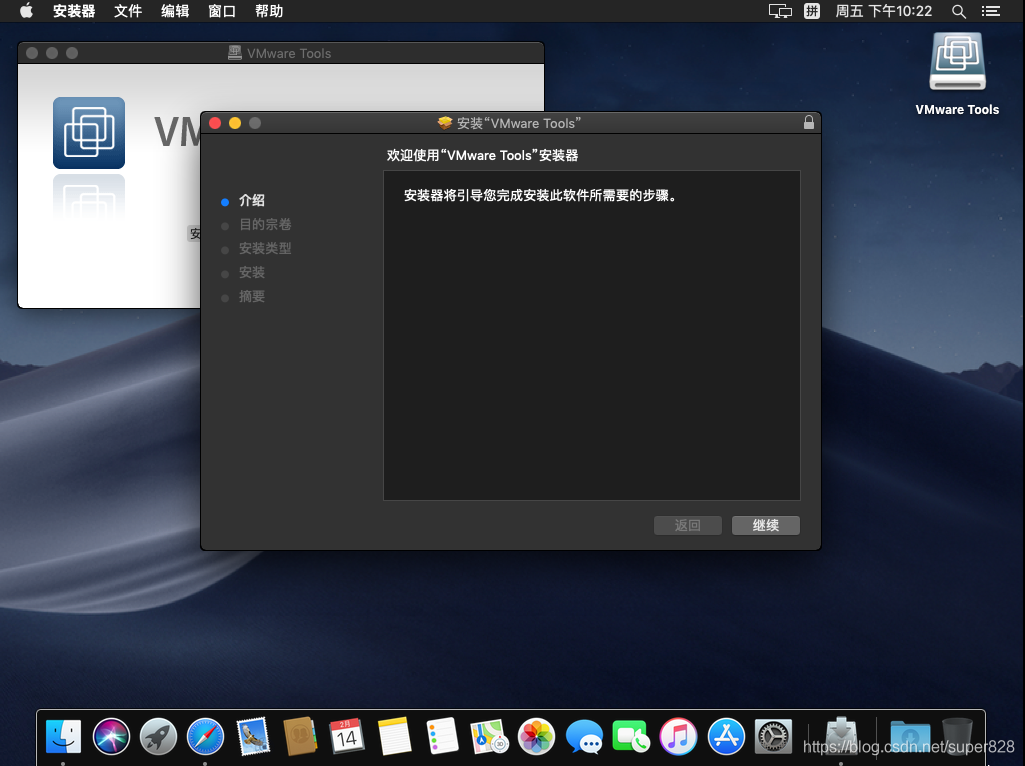Close the installer window with red button
The width and height of the screenshot is (1025, 766).
coord(215,123)
